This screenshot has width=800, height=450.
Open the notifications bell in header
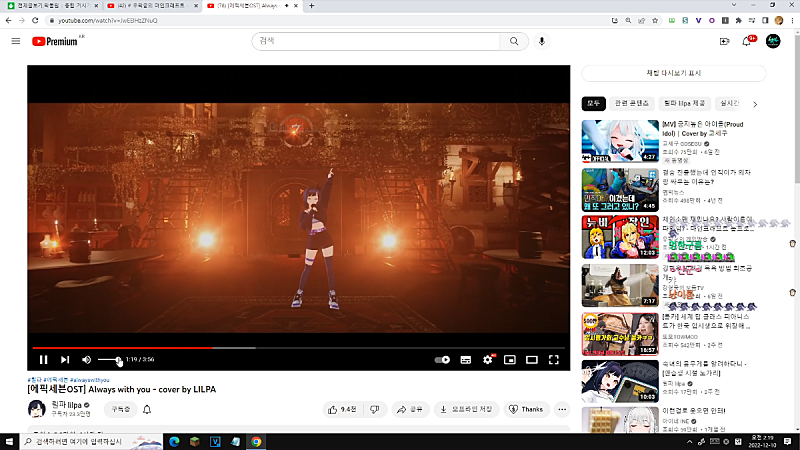[x=747, y=41]
